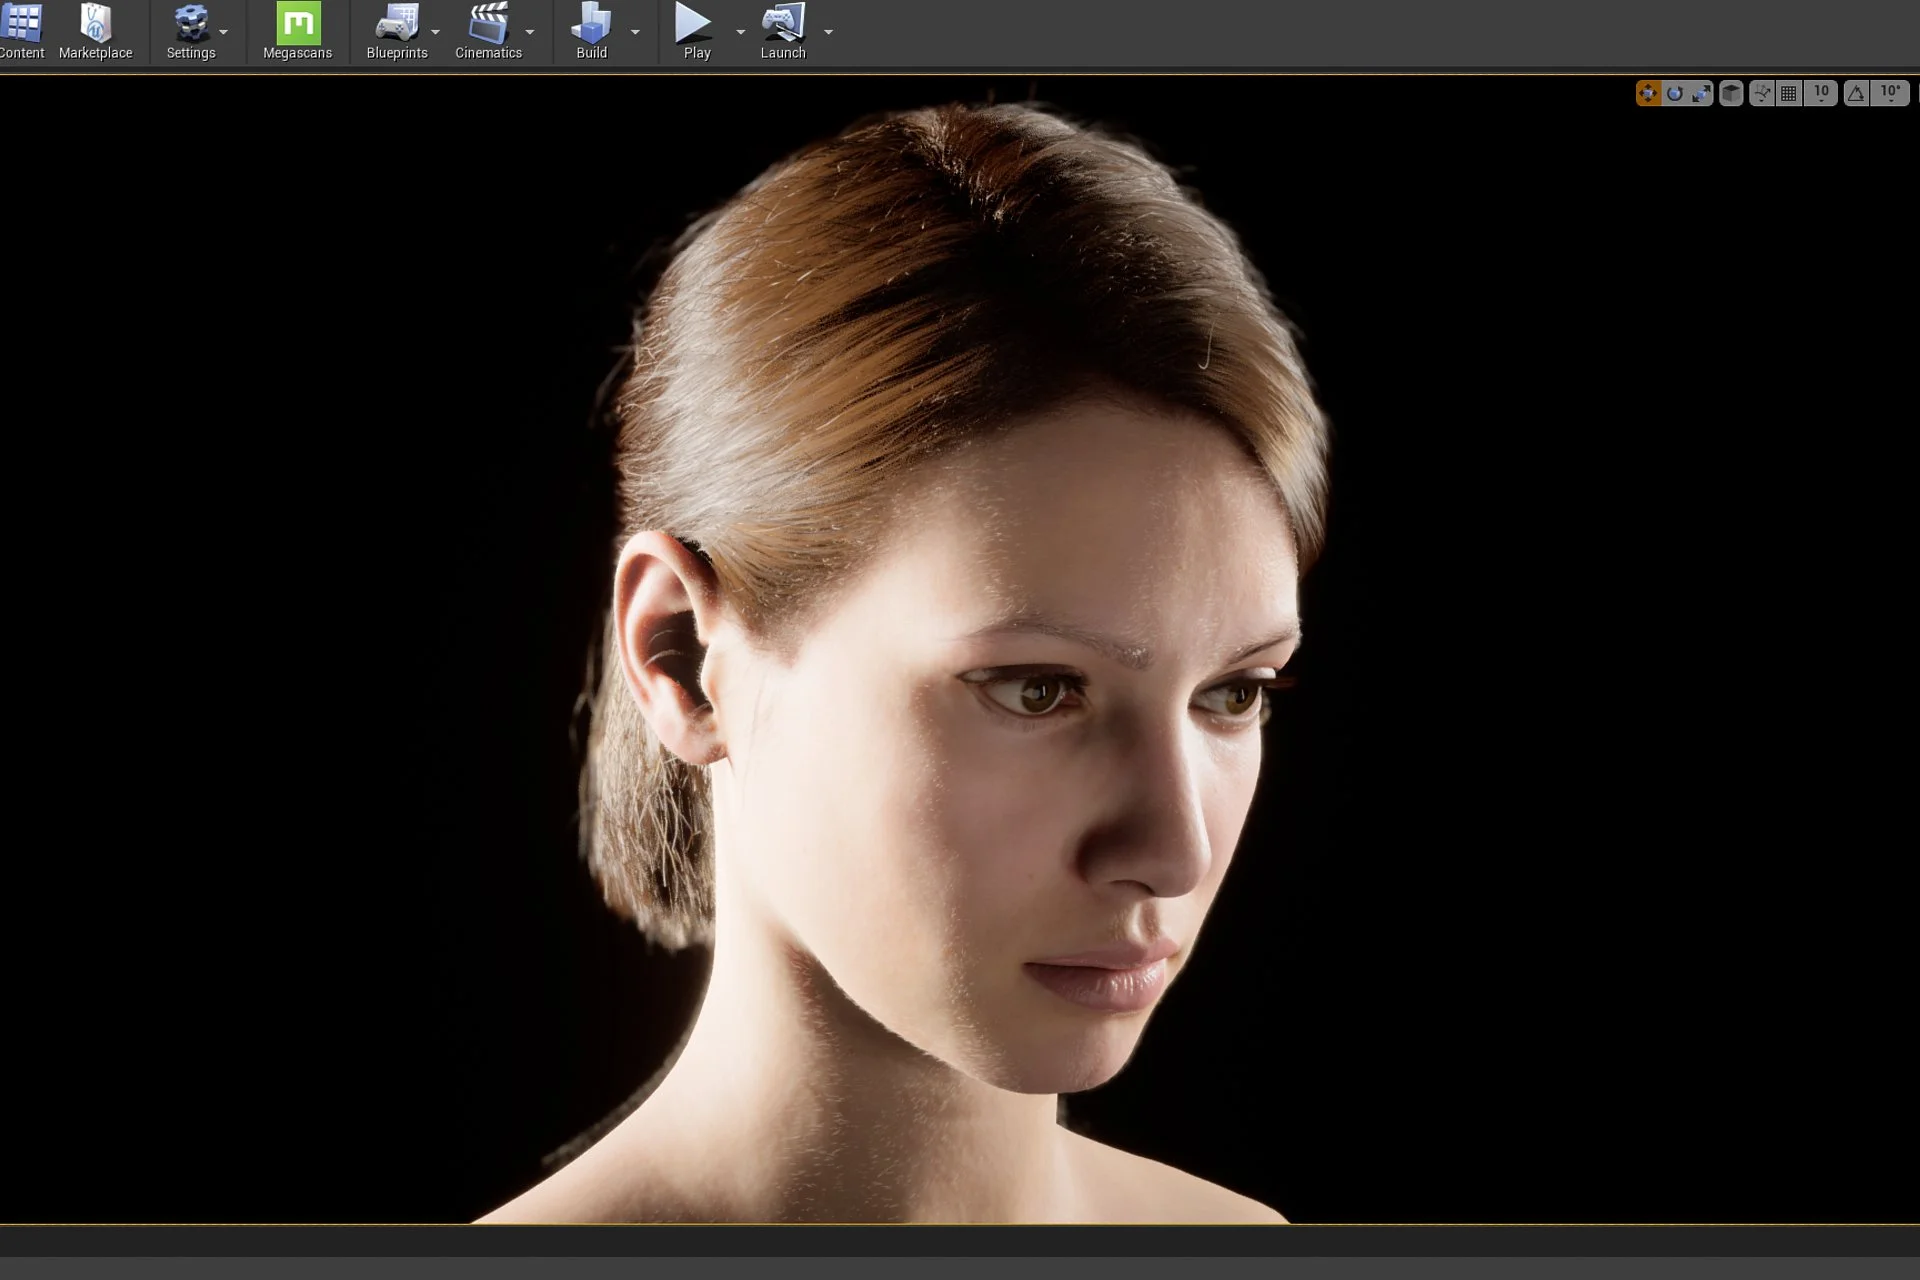Launch the Megascans plugin
Viewport: 1920px width, 1280px height.
[x=297, y=32]
